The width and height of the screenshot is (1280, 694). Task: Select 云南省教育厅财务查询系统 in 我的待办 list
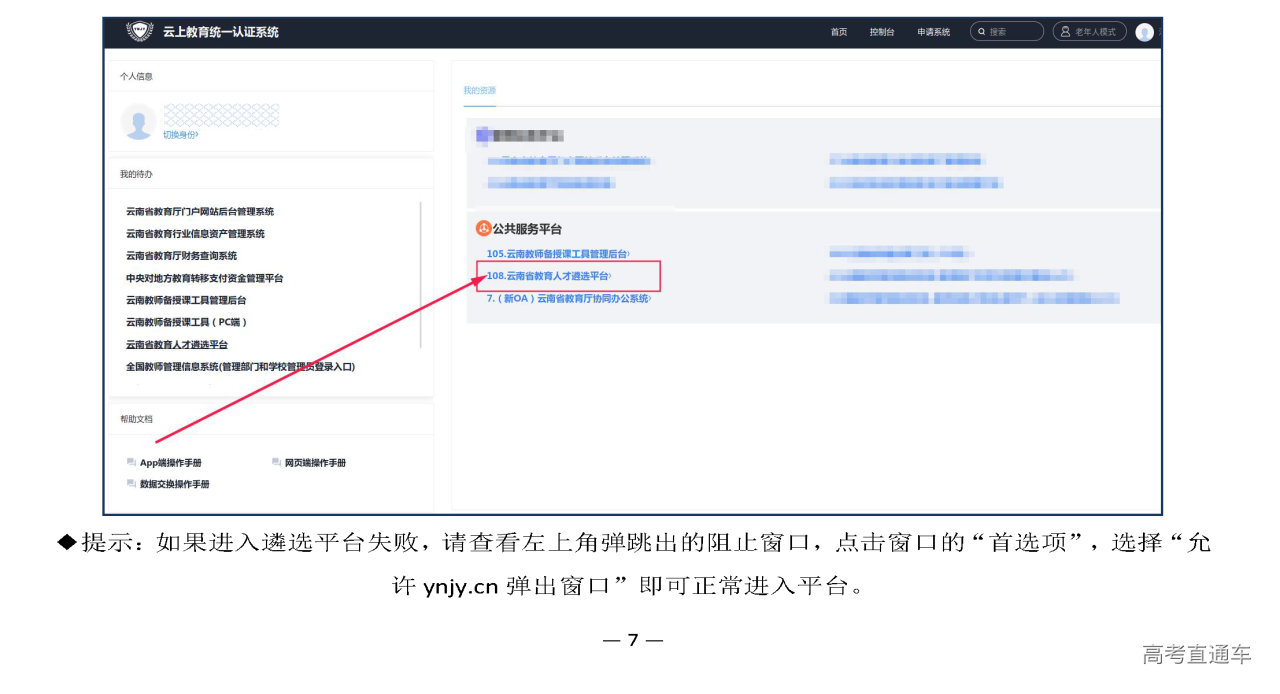click(181, 256)
